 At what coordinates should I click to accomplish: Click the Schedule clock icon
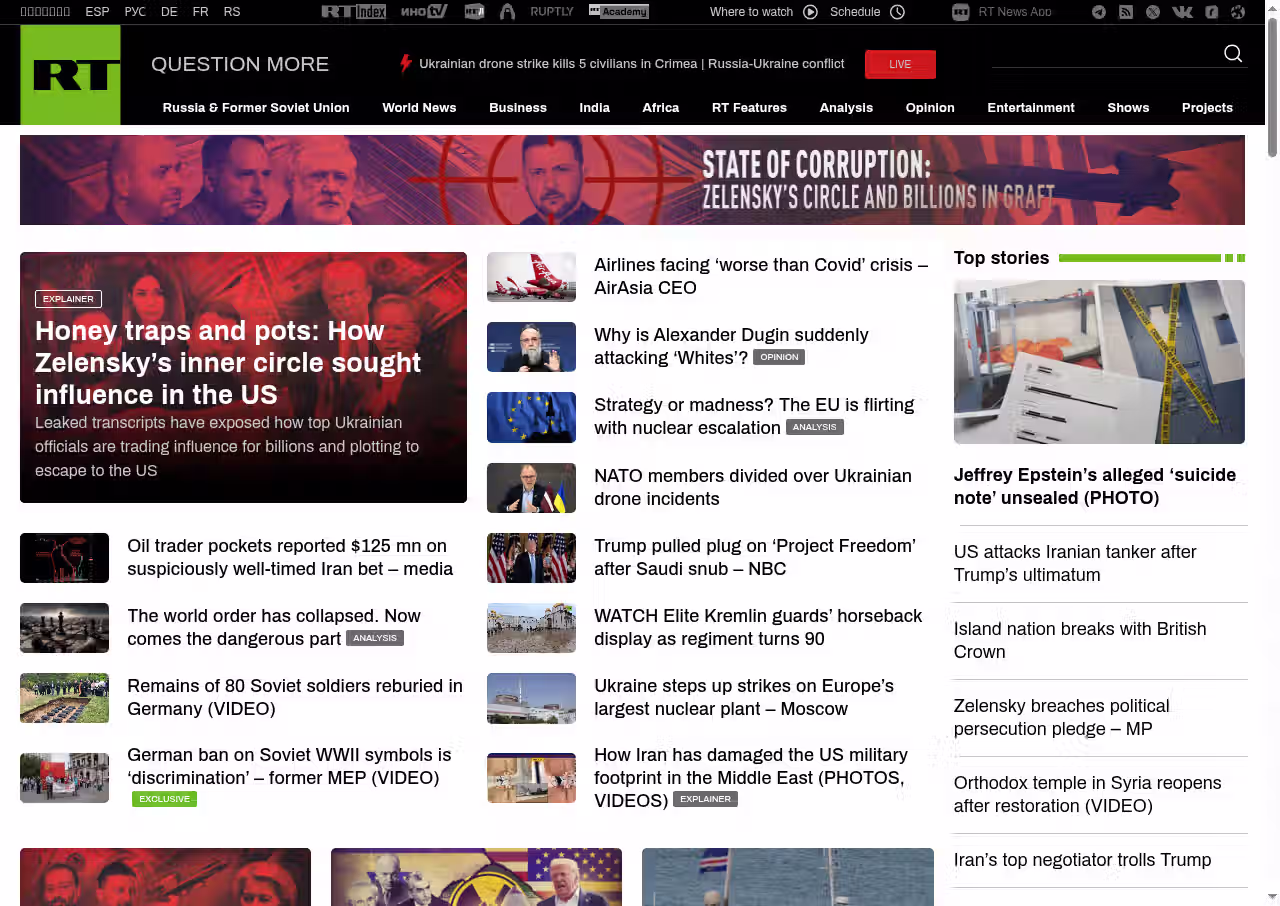coord(897,12)
